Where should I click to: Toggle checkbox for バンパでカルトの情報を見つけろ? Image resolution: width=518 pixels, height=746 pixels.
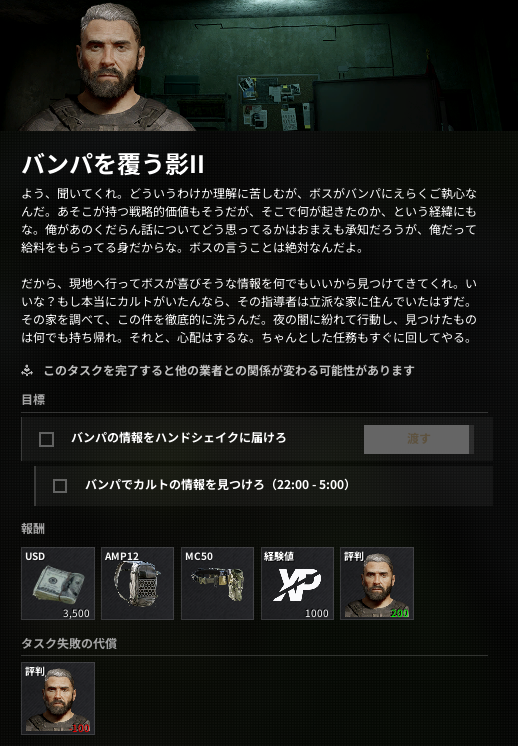[60, 486]
